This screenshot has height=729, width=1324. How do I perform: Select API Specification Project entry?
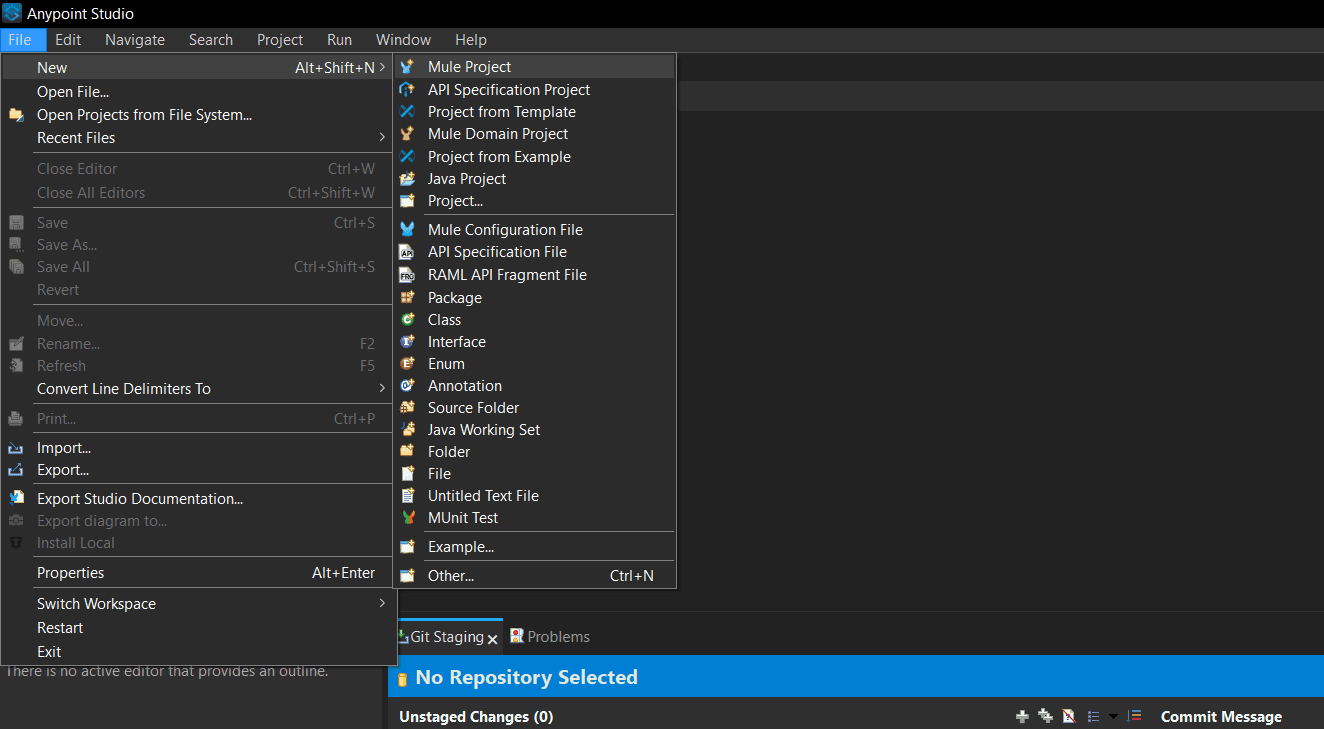535,90
